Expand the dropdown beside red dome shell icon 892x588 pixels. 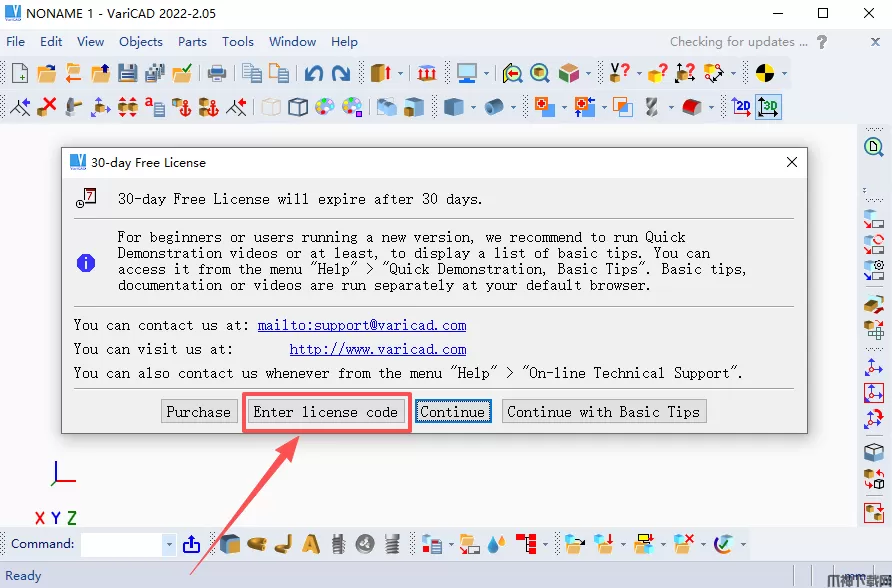tap(711, 106)
